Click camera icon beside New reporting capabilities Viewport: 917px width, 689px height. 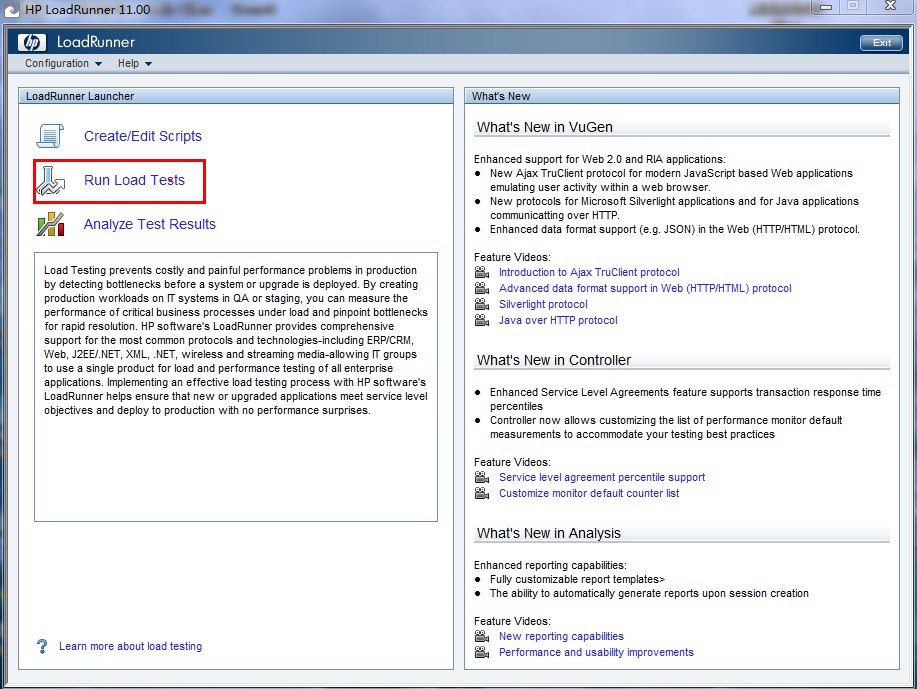[482, 636]
